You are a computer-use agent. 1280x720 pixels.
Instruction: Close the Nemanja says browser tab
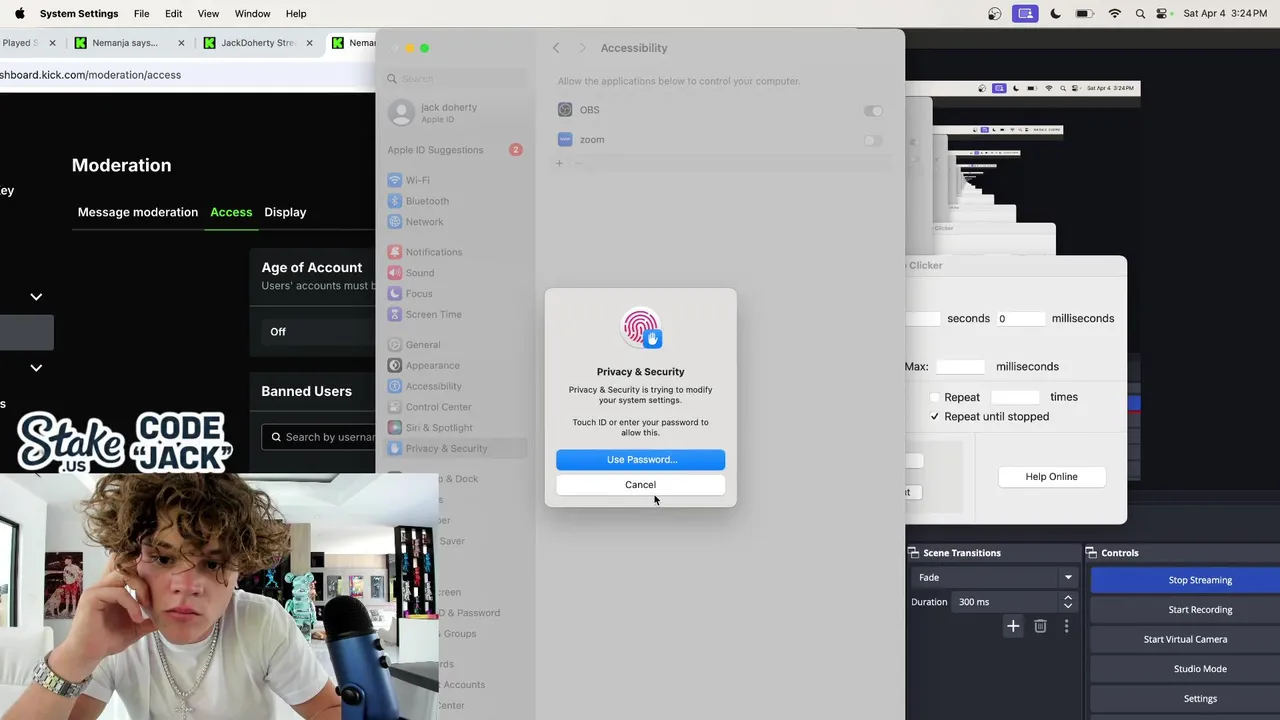click(x=181, y=43)
